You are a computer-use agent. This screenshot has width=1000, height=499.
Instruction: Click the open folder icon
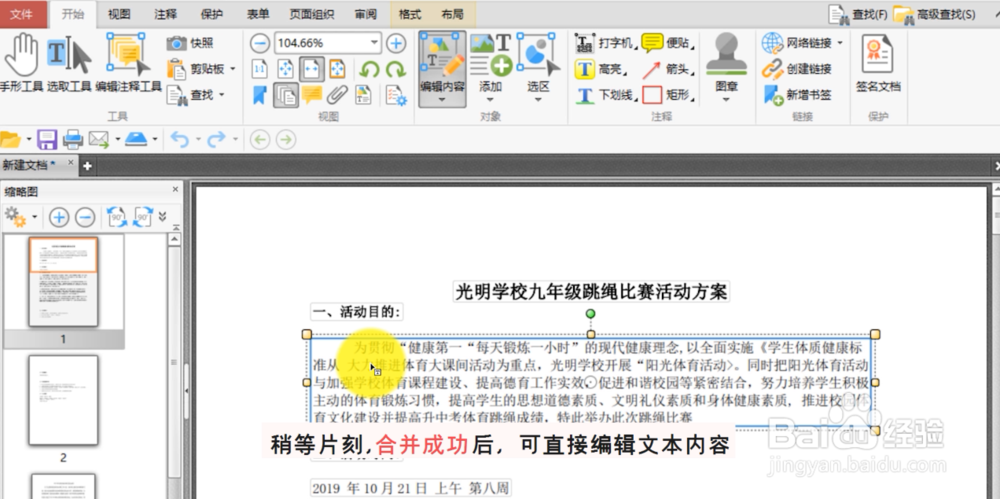(x=10, y=139)
